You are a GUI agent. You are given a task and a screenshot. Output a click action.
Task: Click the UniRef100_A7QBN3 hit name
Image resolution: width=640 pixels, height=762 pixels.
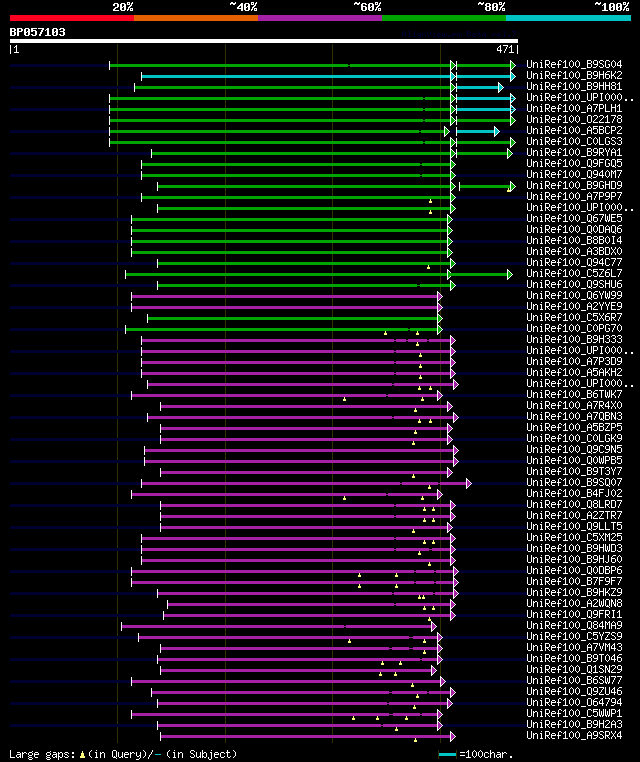click(x=574, y=416)
